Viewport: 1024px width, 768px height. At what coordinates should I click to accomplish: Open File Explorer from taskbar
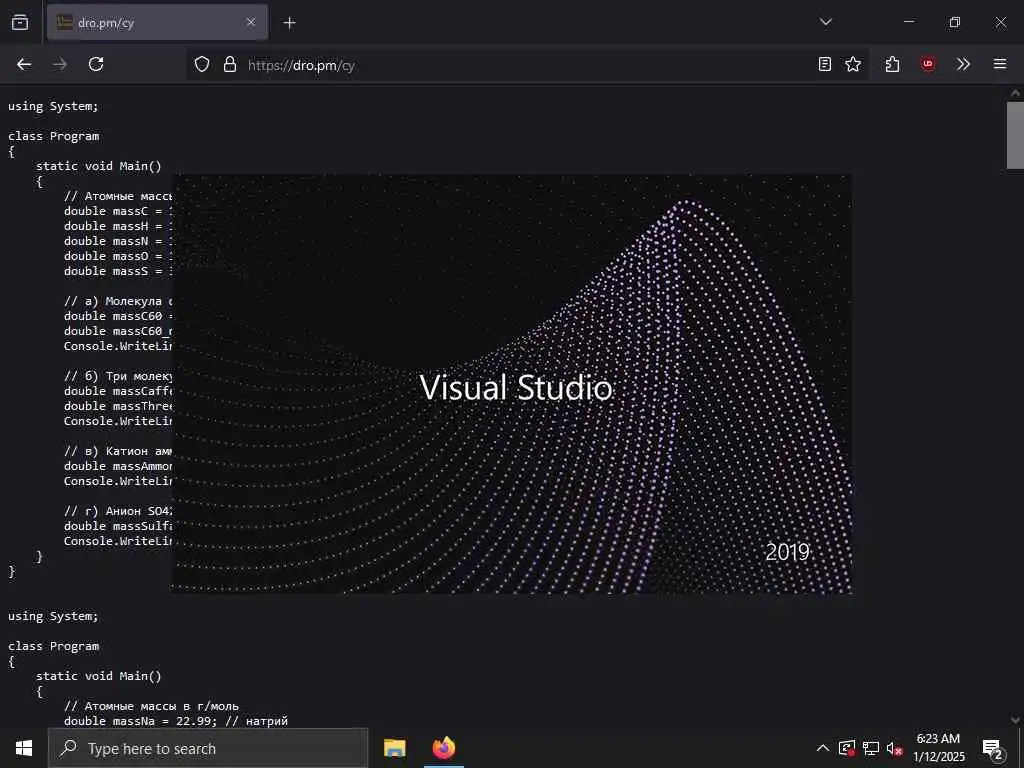click(x=394, y=748)
